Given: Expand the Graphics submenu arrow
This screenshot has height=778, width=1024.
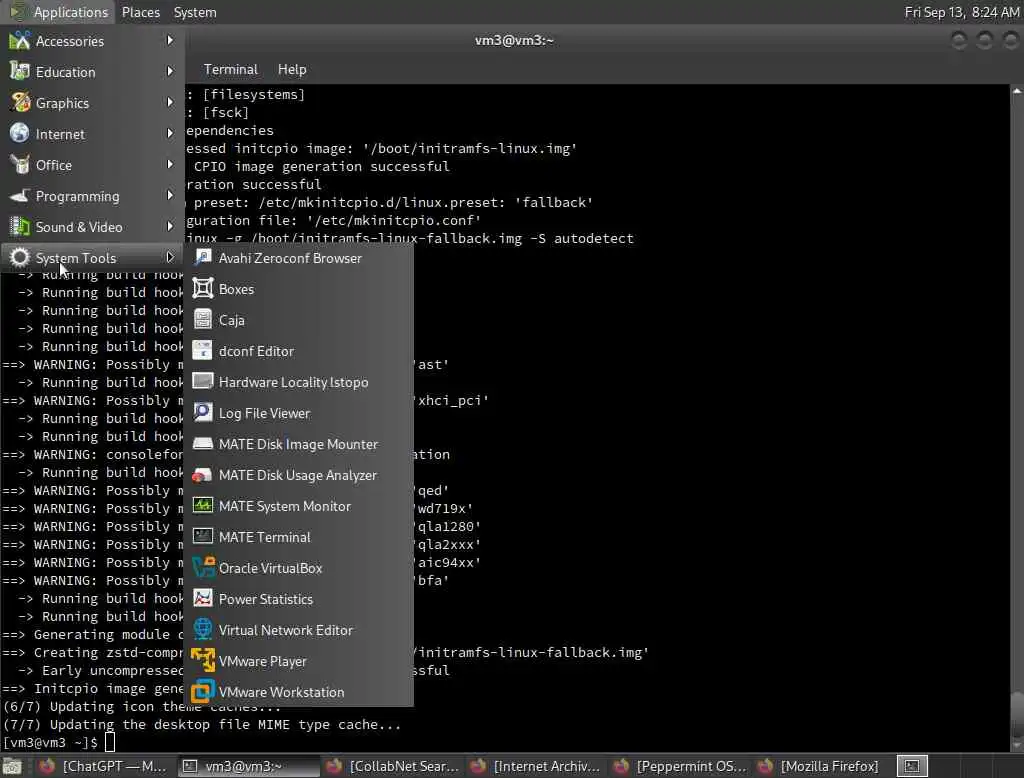Looking at the screenshot, I should [170, 103].
